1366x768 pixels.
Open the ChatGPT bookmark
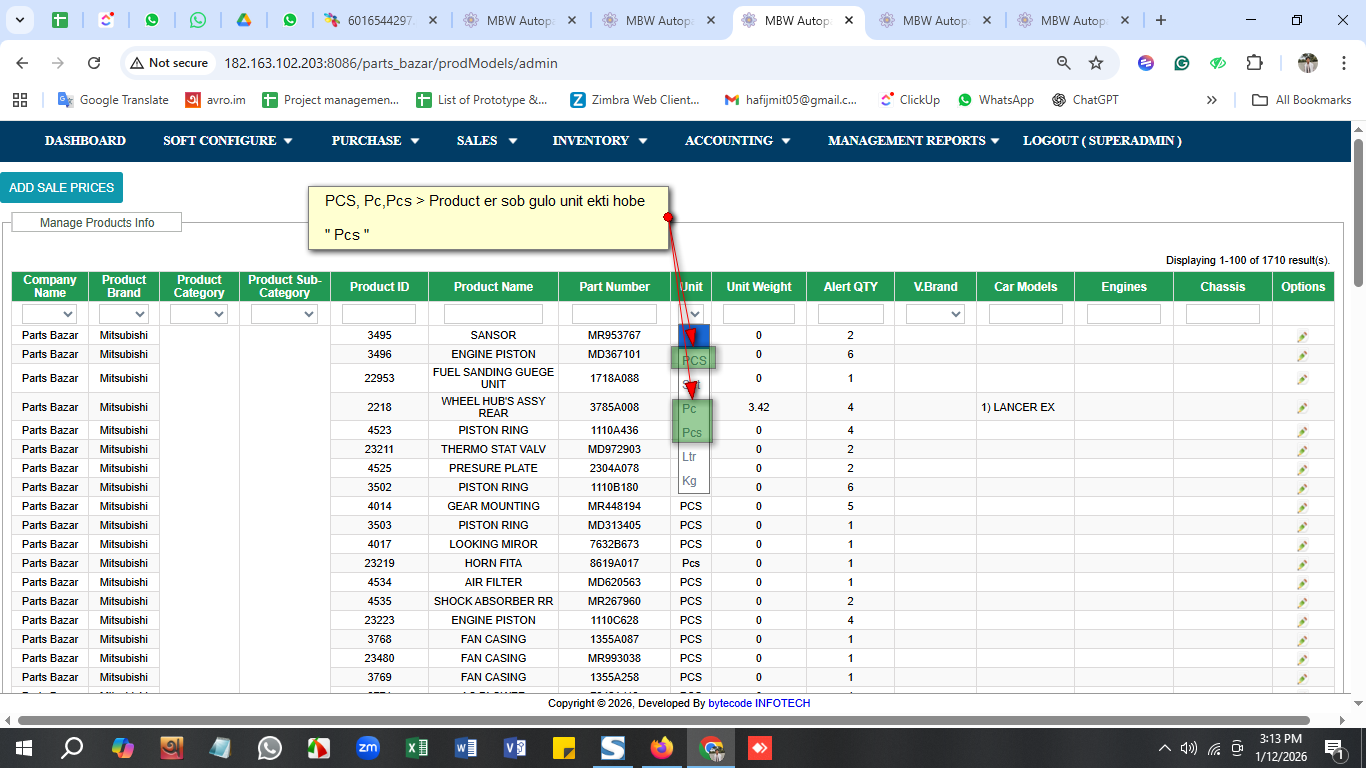point(1085,100)
